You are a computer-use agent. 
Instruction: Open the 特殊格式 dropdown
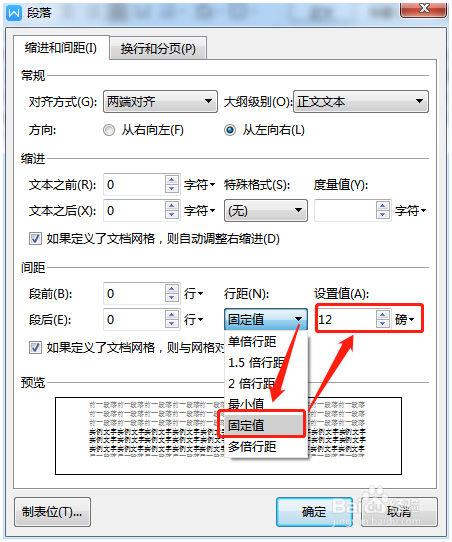265,211
